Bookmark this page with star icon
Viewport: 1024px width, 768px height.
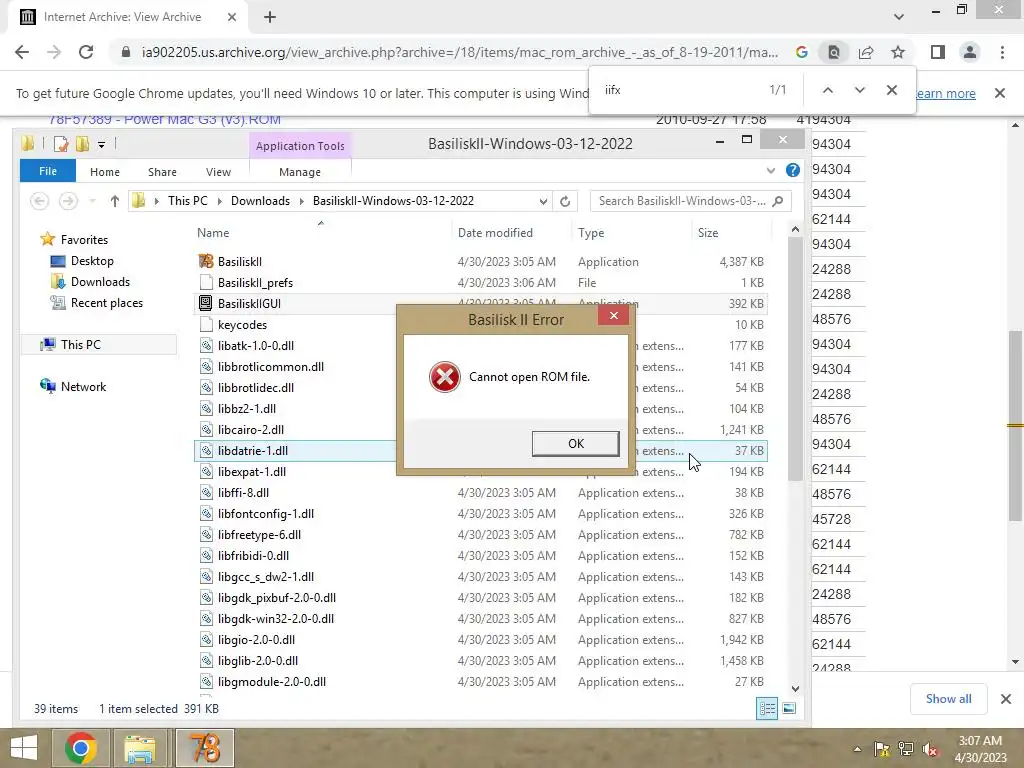(x=898, y=52)
